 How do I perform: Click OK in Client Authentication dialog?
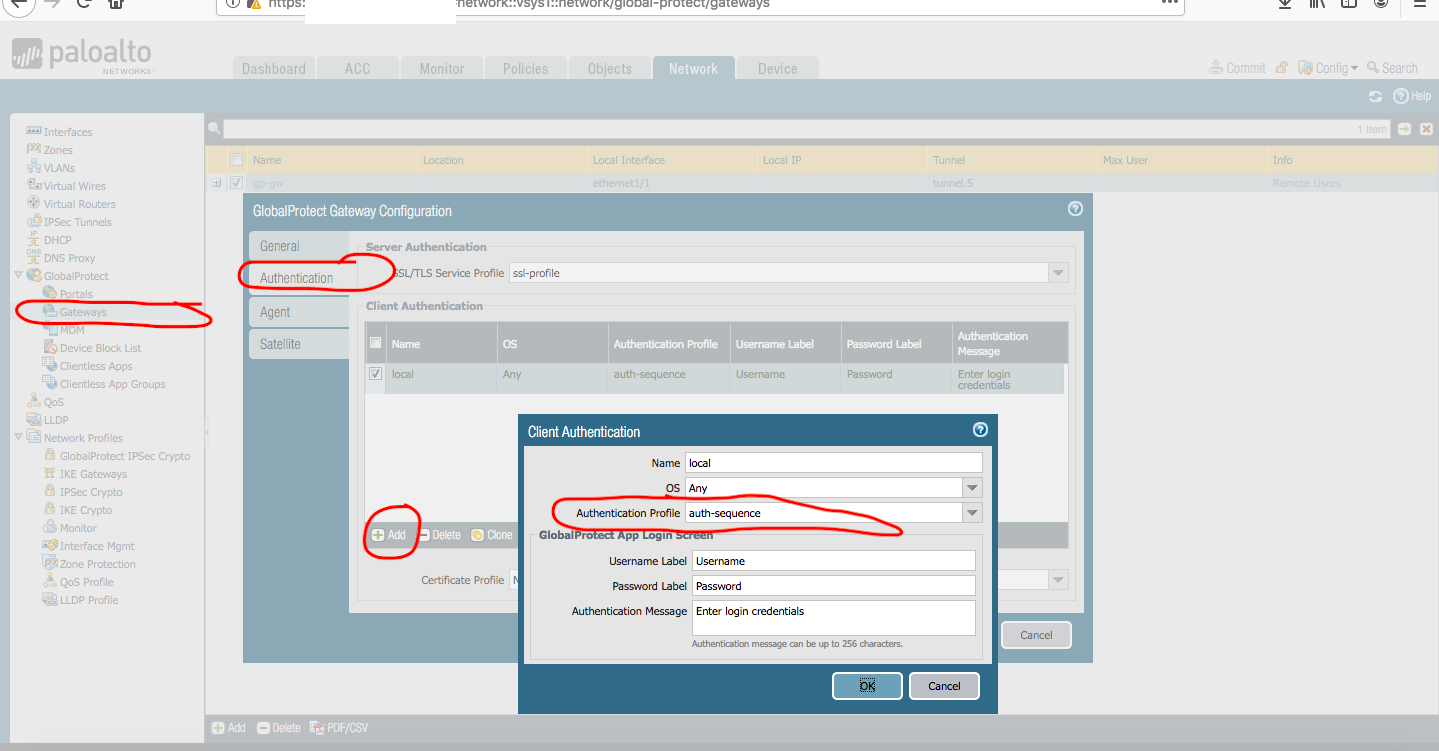click(867, 686)
